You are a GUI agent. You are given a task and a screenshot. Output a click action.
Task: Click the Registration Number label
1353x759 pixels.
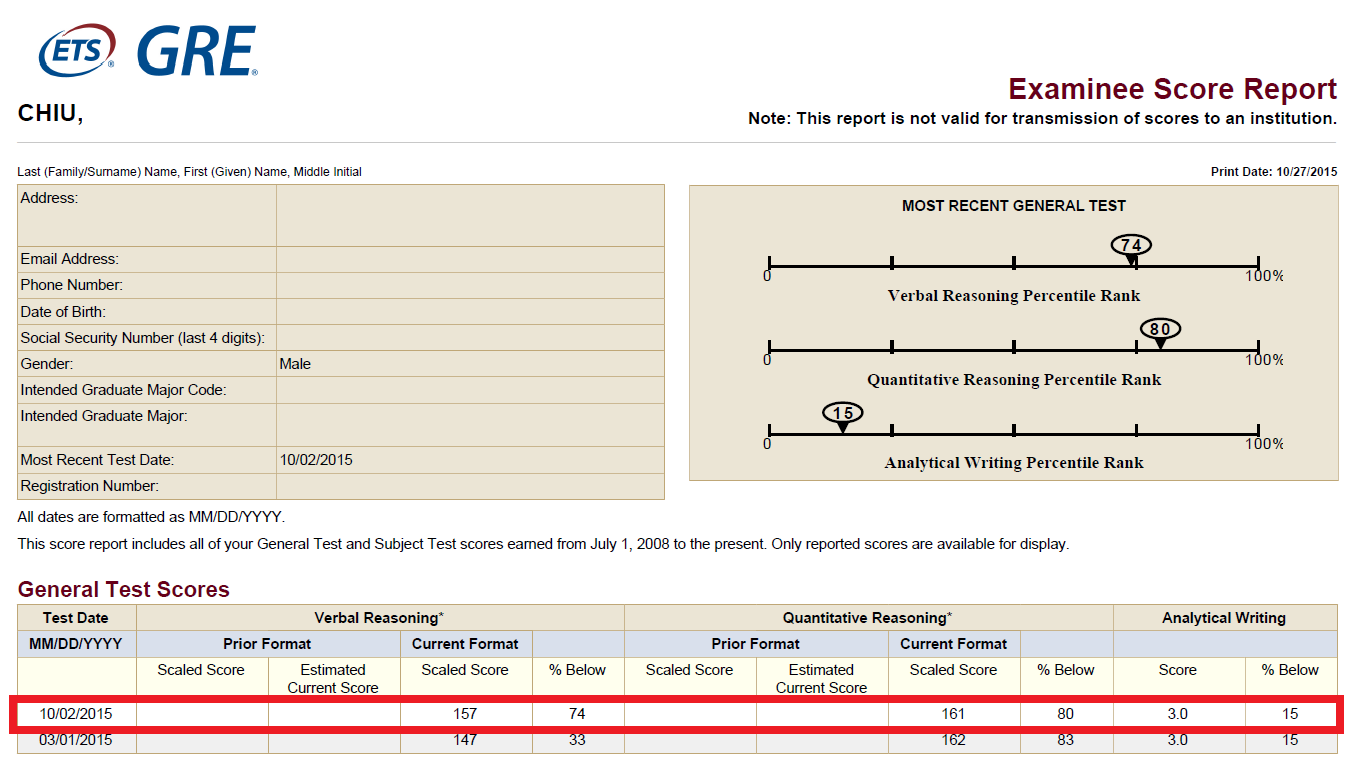(91, 486)
